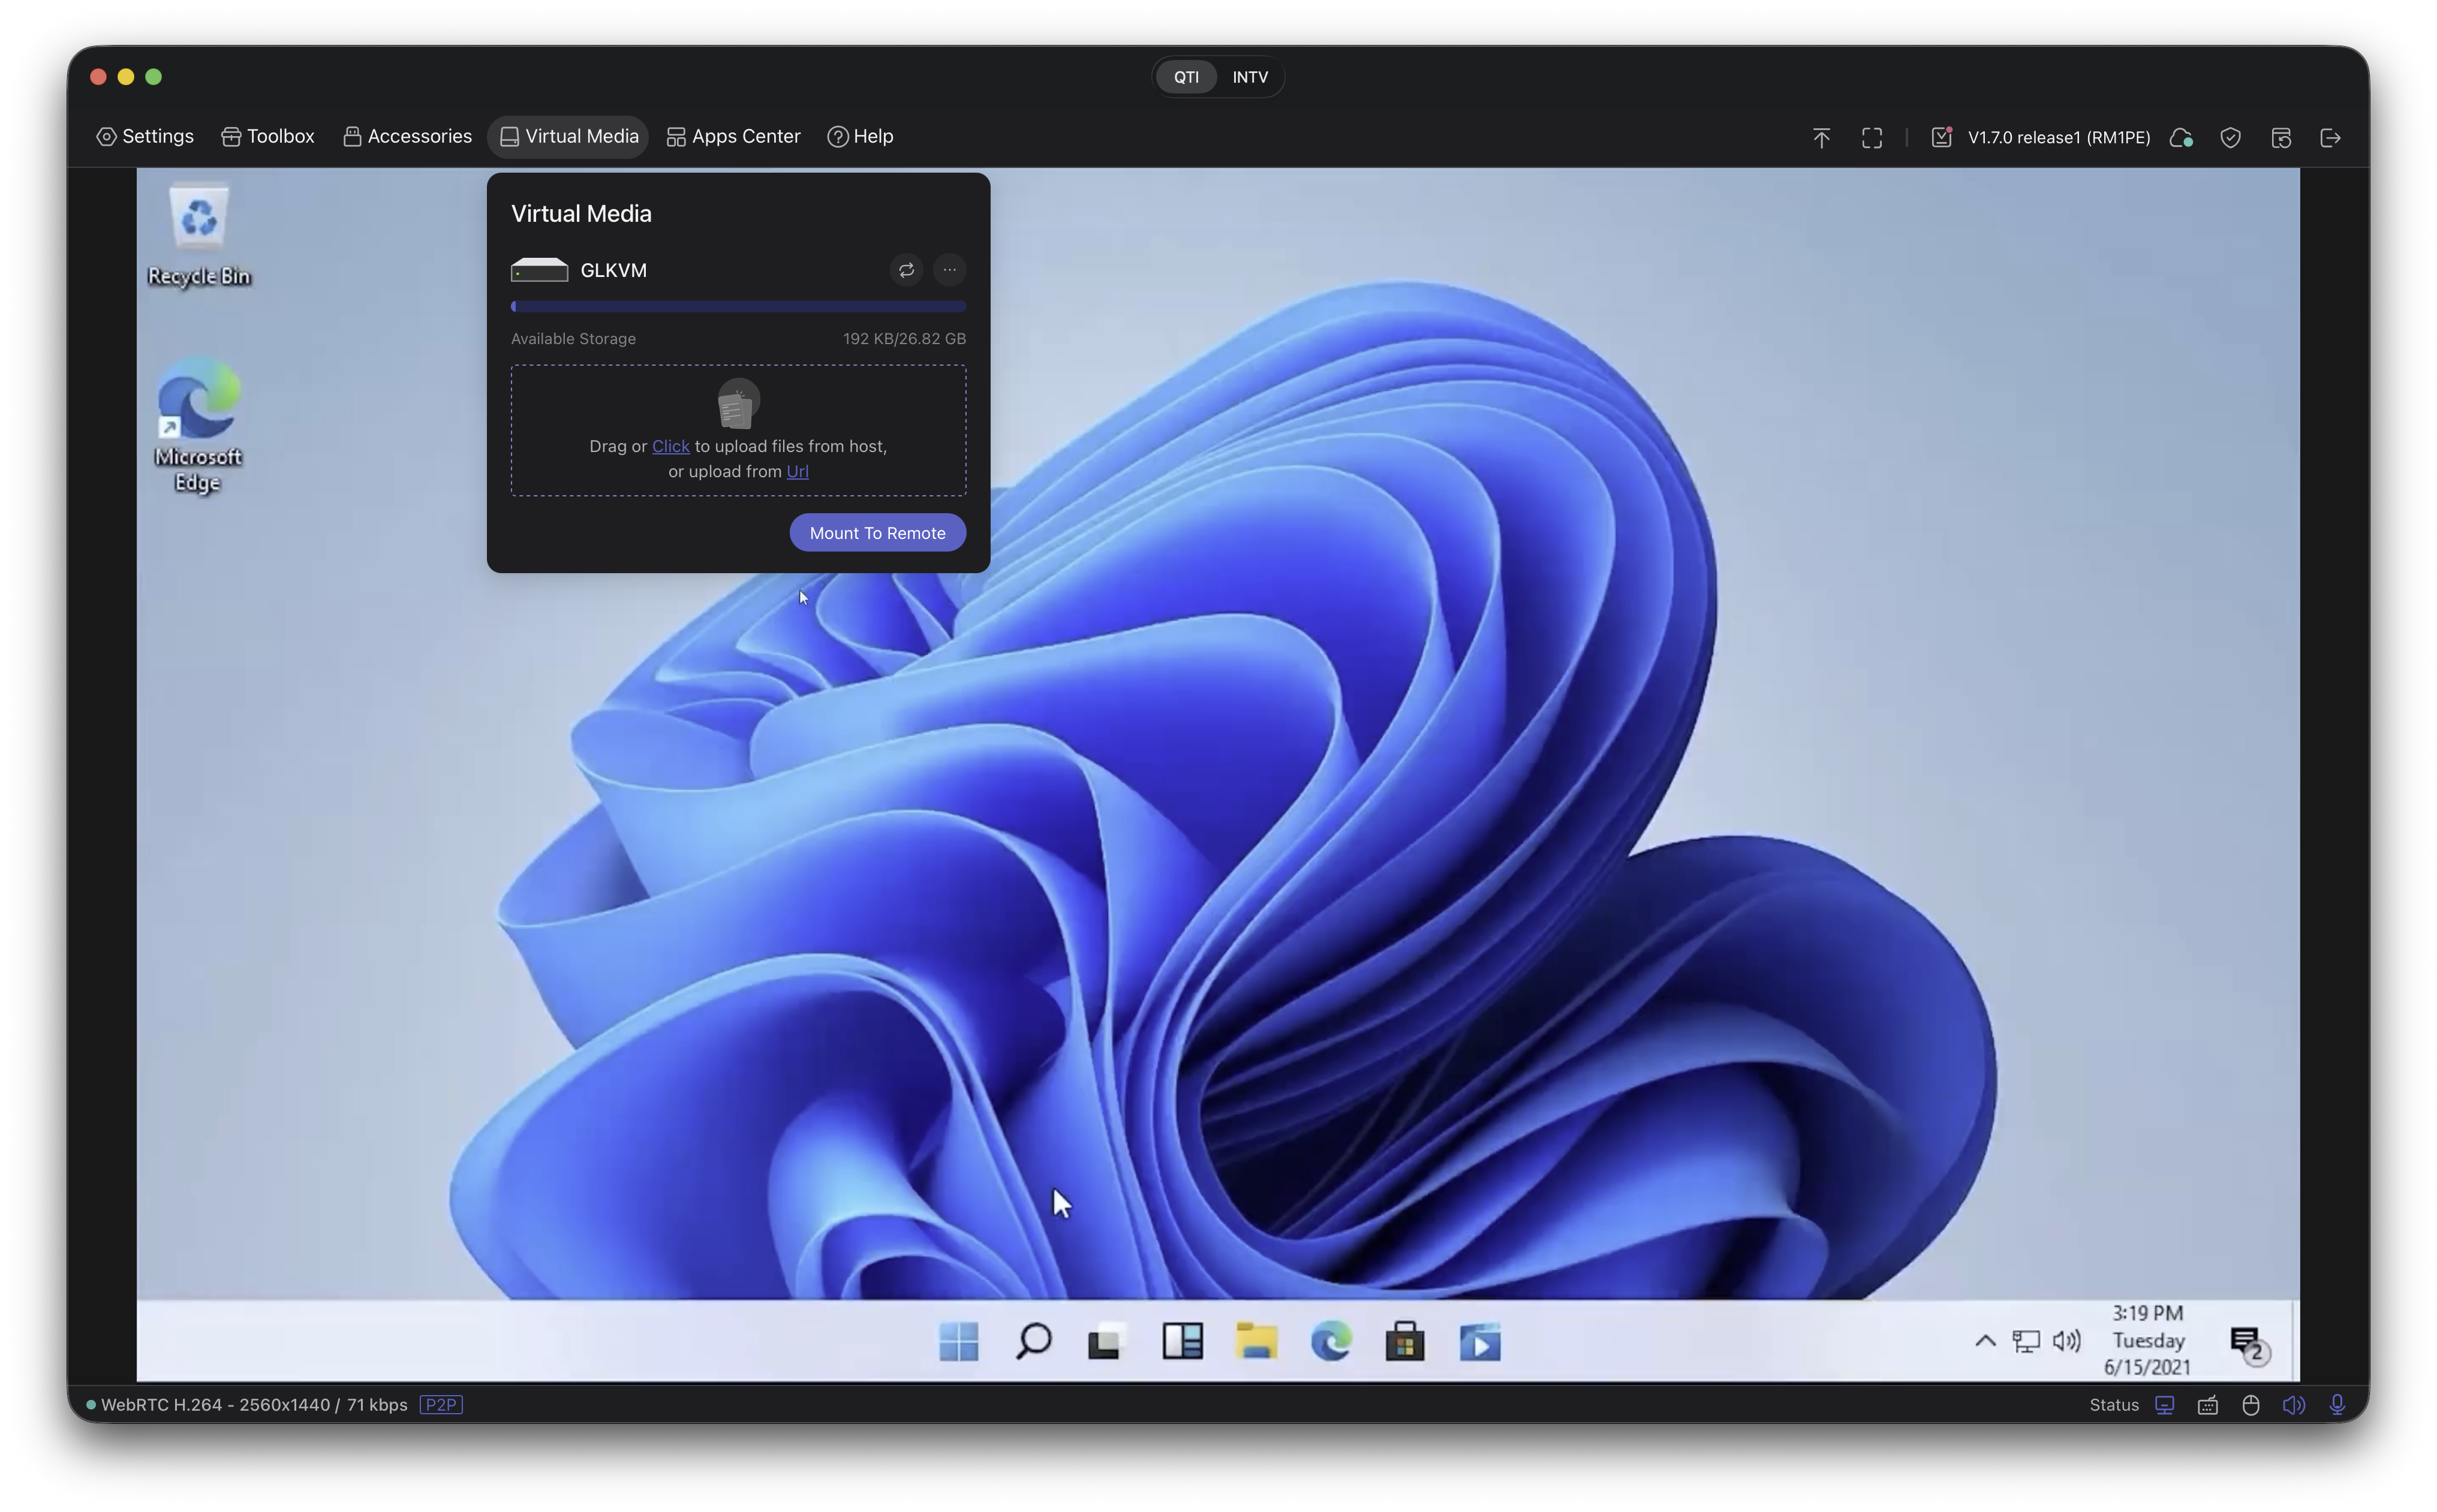Open the Windows Start menu on remote desktop

click(958, 1340)
